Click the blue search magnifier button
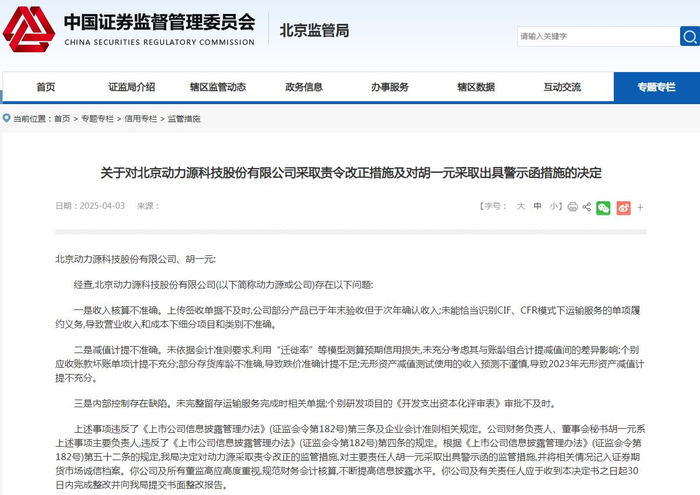The height and width of the screenshot is (495, 700). click(690, 36)
